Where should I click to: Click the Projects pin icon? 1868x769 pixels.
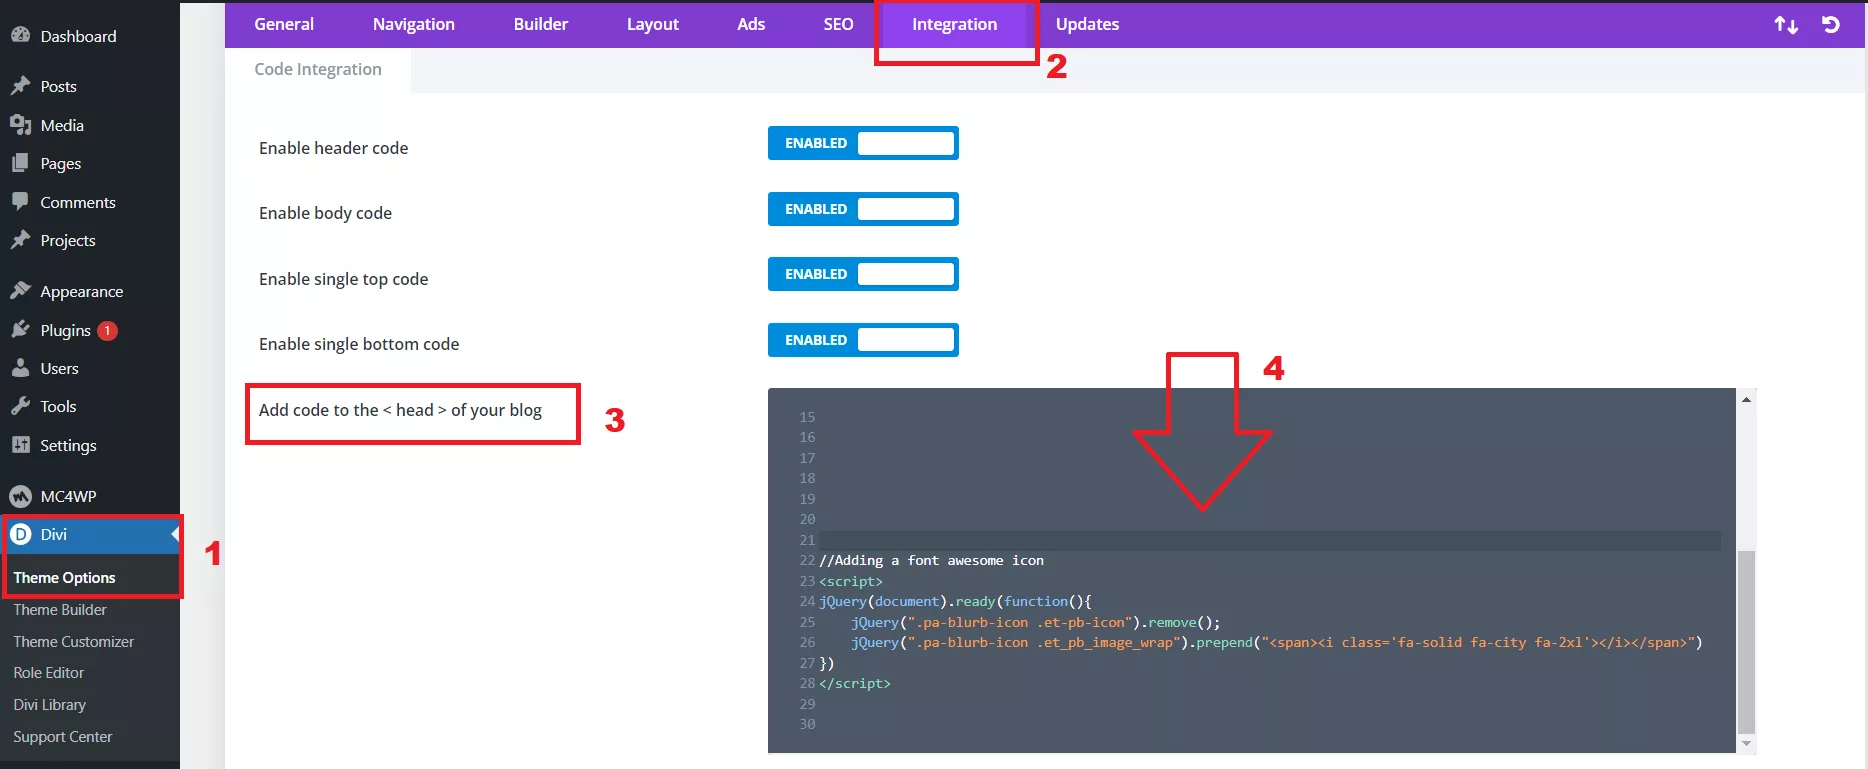point(20,240)
